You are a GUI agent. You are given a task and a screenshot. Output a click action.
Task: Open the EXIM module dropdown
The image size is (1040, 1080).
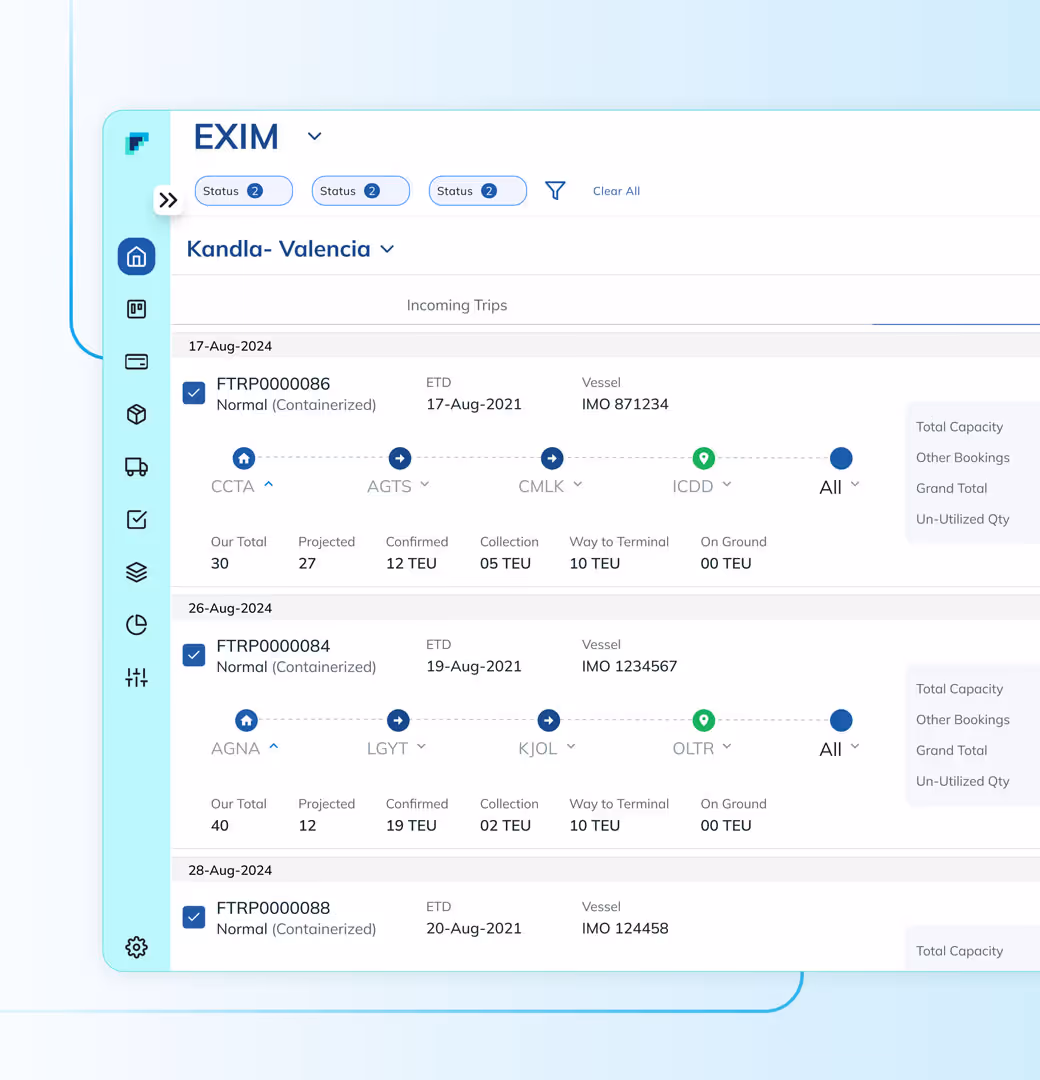(x=315, y=136)
